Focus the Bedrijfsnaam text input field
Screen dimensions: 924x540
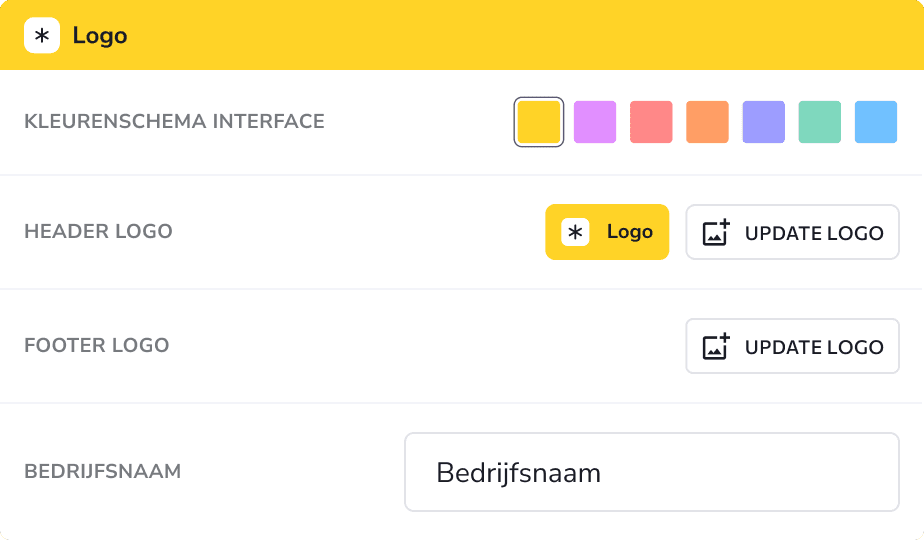coord(652,472)
